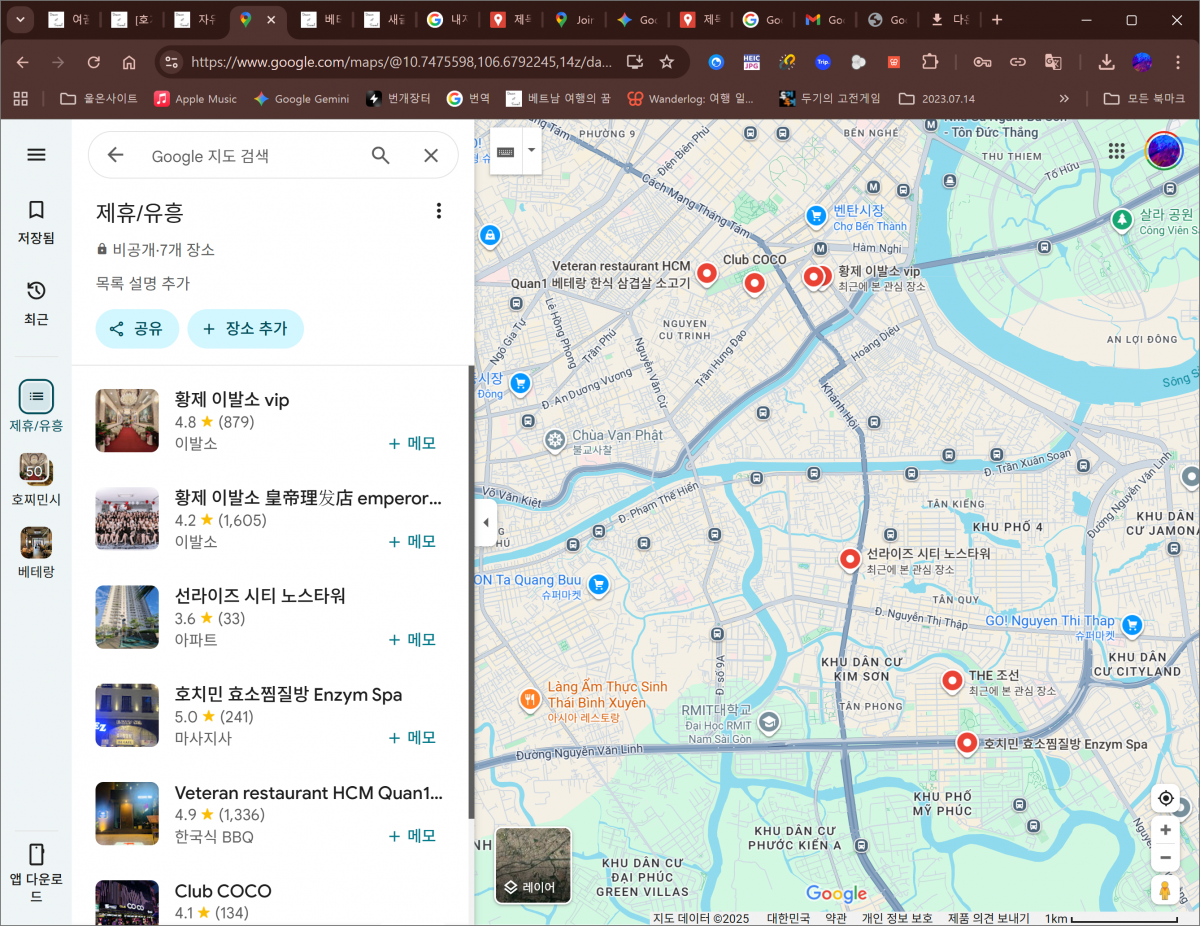Clear the search with the X icon
1200x926 pixels.
431,155
